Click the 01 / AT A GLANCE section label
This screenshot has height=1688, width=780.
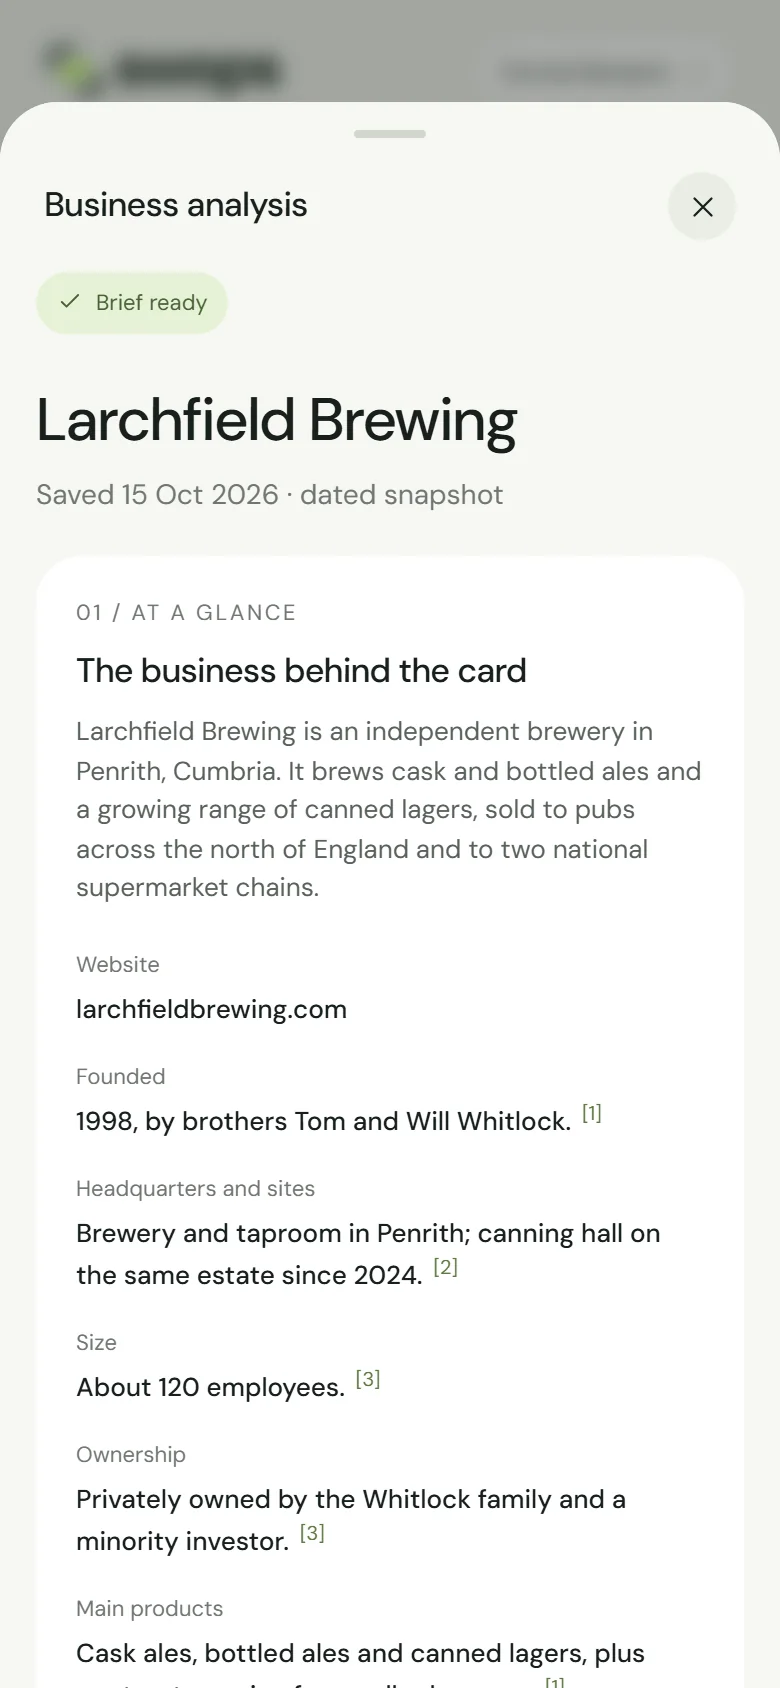186,613
